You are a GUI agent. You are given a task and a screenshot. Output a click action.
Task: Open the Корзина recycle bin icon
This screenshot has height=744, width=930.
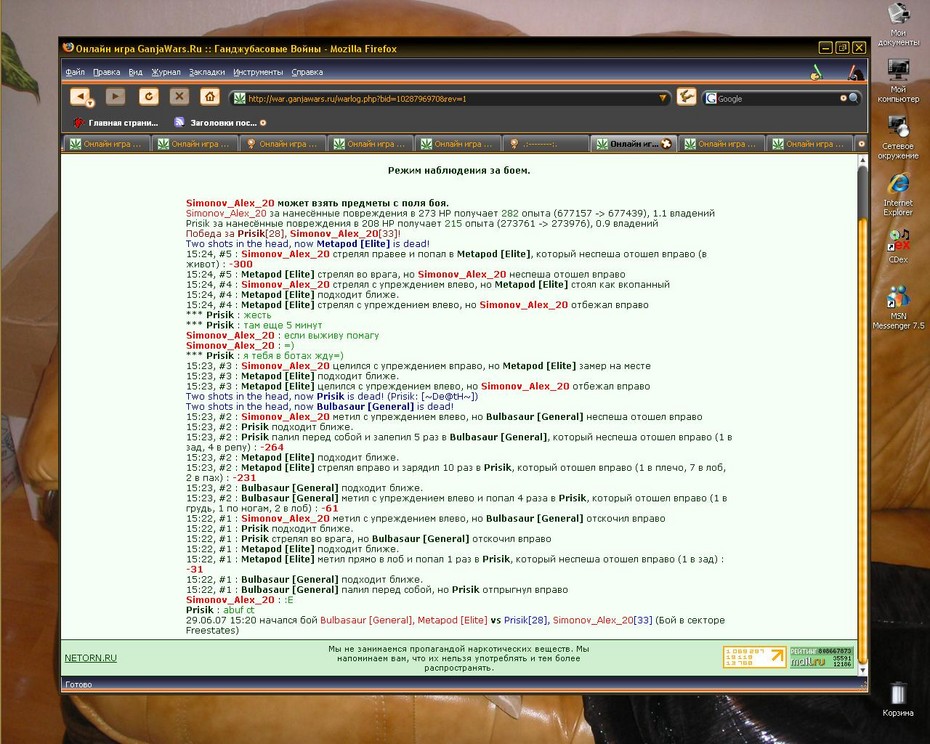(x=897, y=699)
